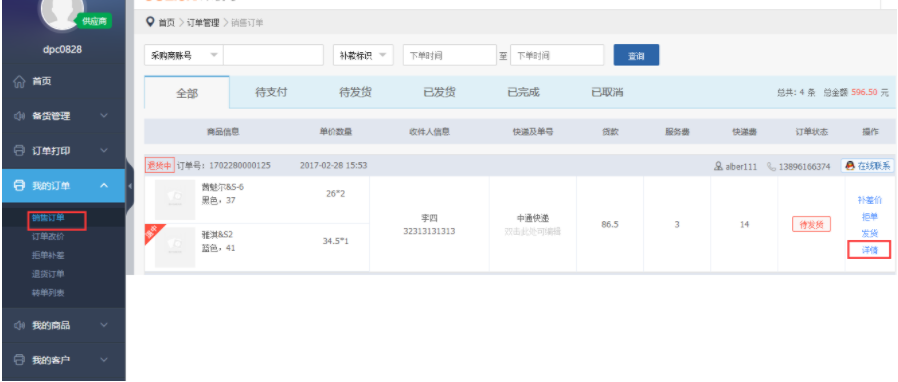This screenshot has height=382, width=898.
Task: Click the buyer alber111 user icon
Action: tap(718, 167)
